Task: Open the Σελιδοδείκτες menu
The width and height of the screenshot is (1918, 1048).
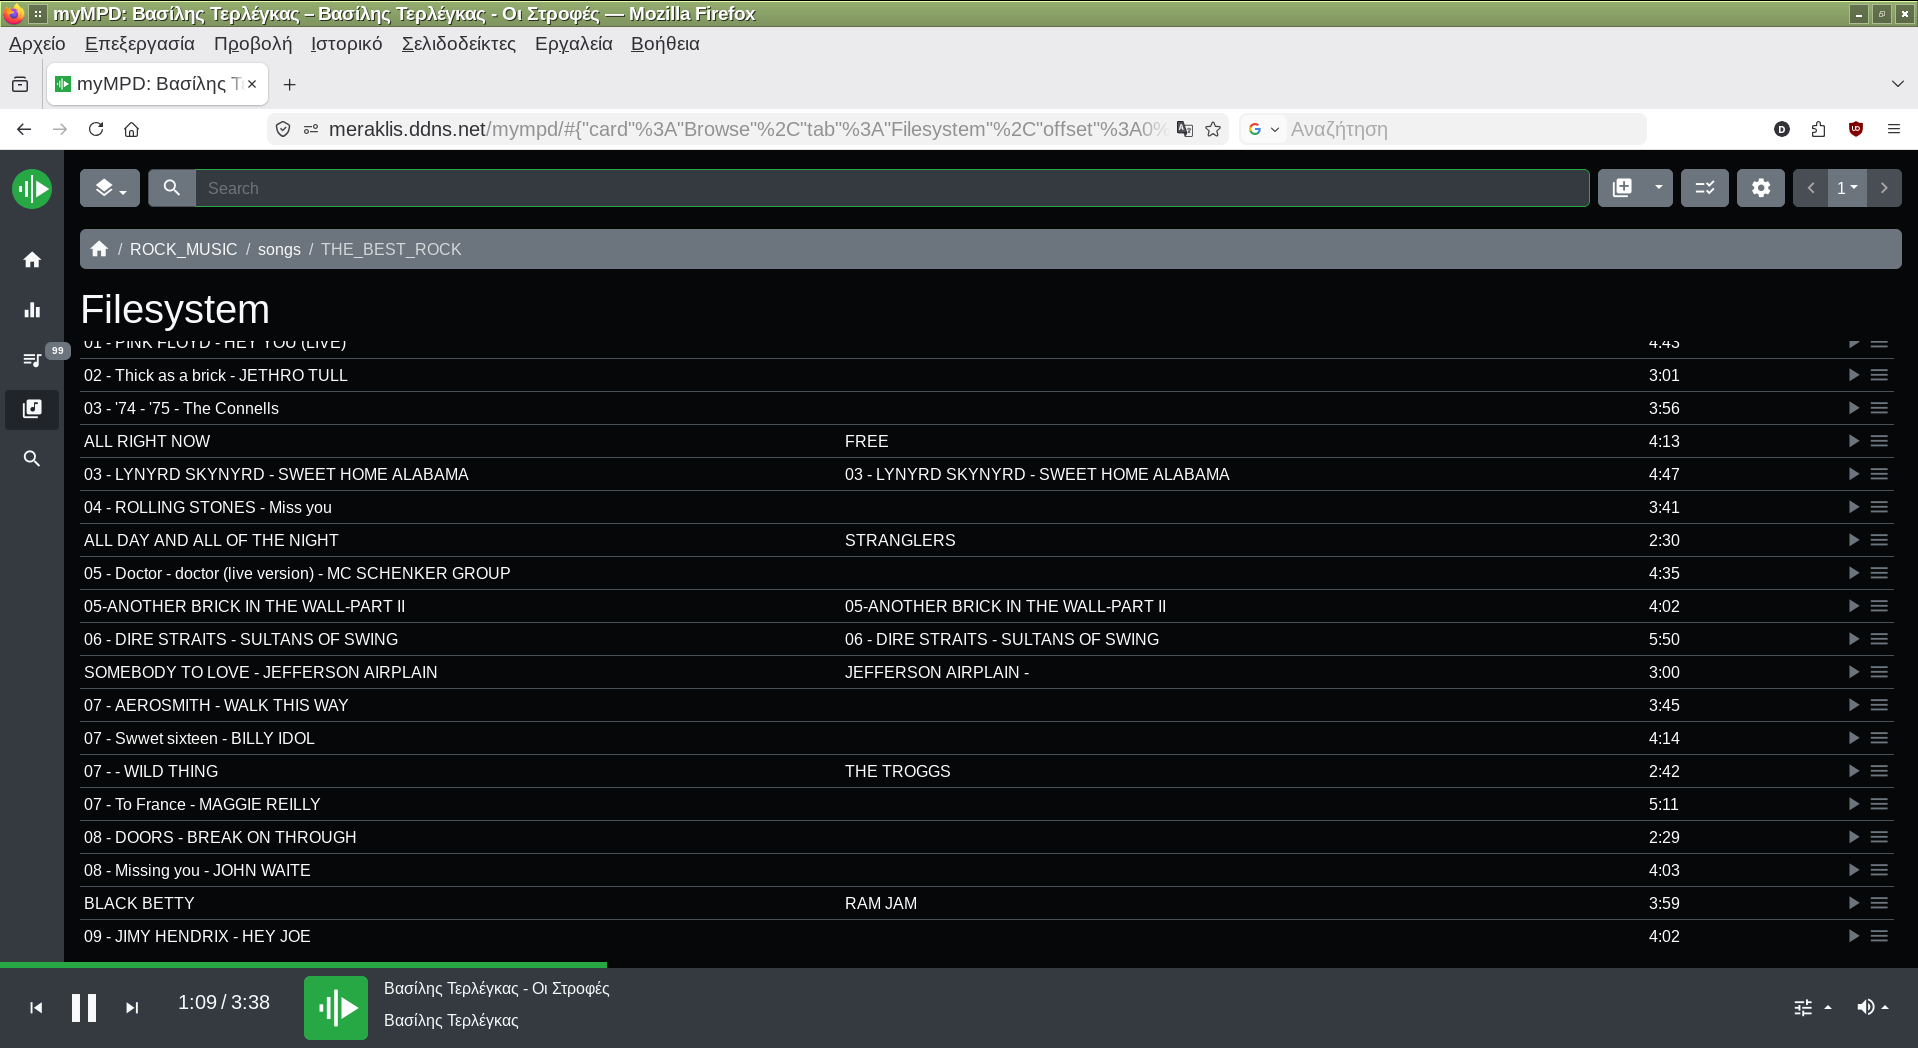Action: pos(458,44)
